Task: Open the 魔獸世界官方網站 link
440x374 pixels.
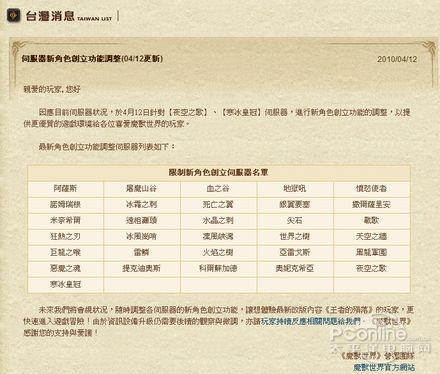Action: click(x=384, y=367)
